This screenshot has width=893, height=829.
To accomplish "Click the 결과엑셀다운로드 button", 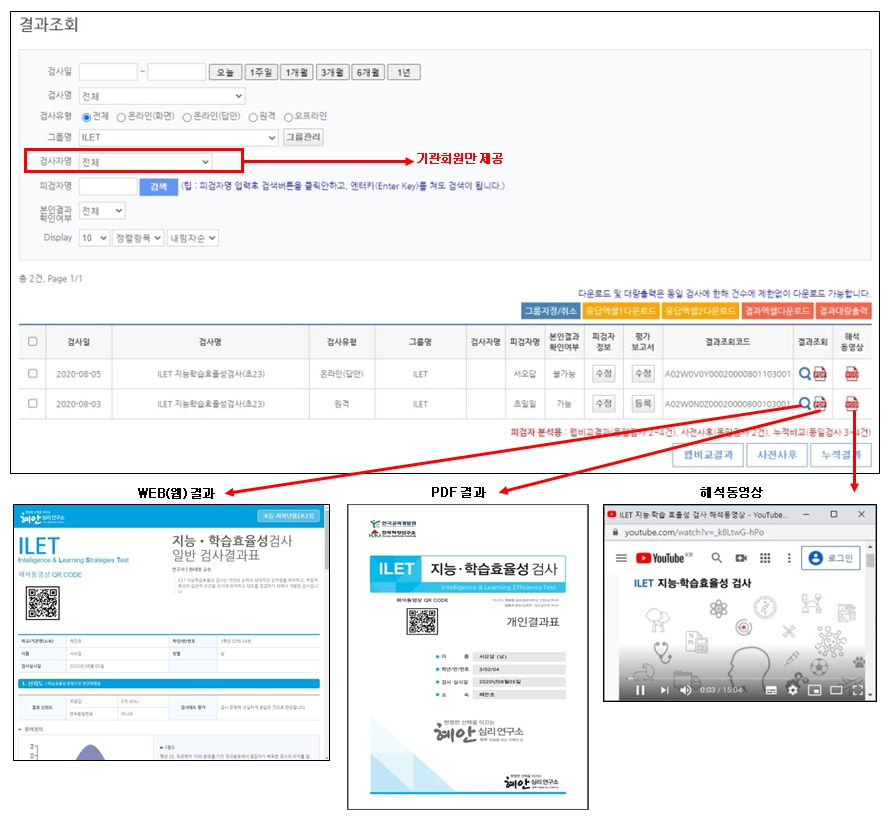I will pos(777,311).
